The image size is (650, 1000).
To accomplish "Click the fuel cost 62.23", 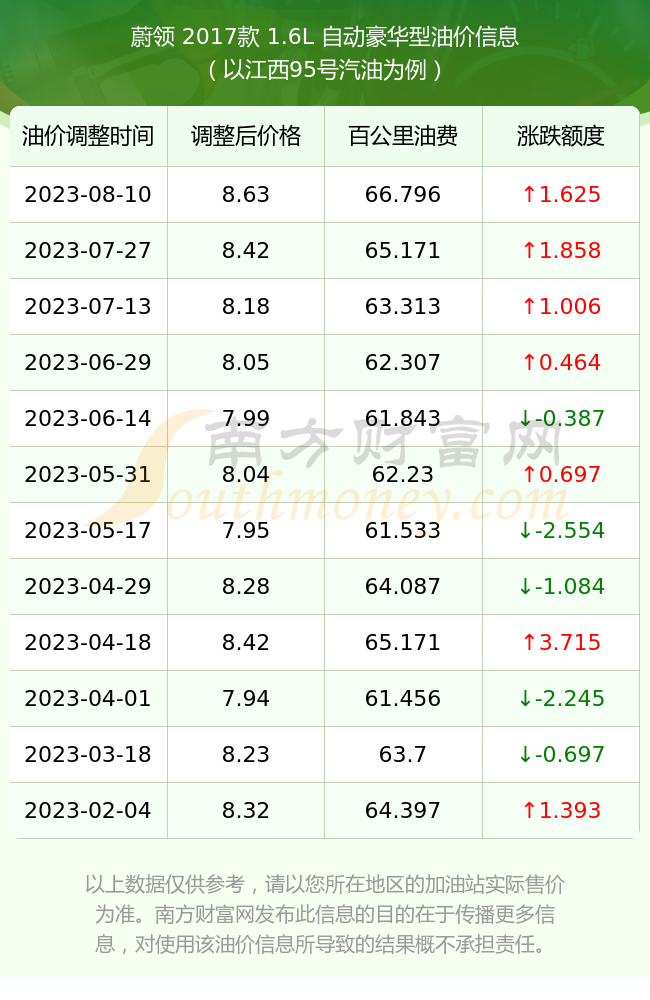I will coord(403,475).
